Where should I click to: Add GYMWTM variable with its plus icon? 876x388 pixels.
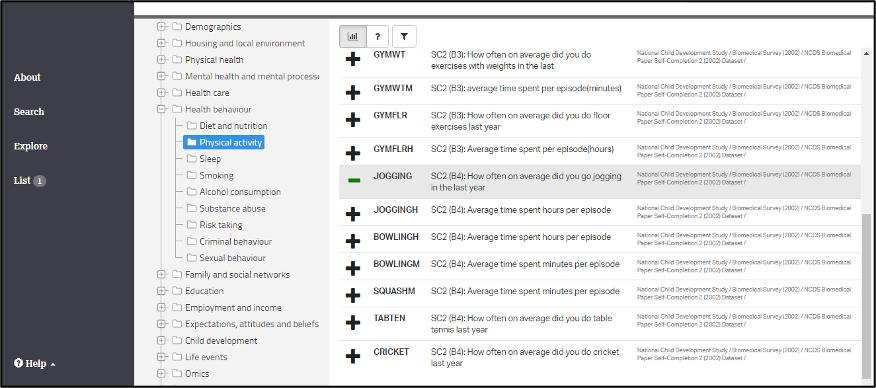pos(353,92)
